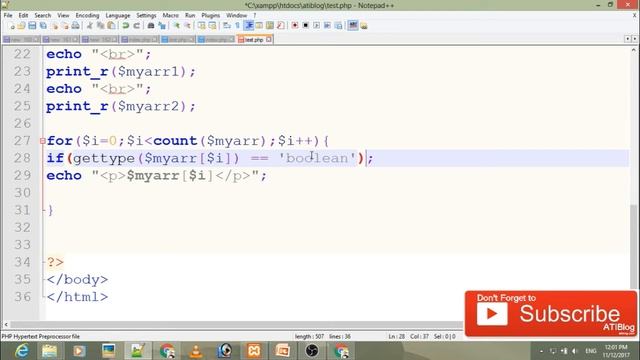Cut selection using the scissors icon
Image resolution: width=640 pixels, height=360 pixels.
click(x=89, y=26)
